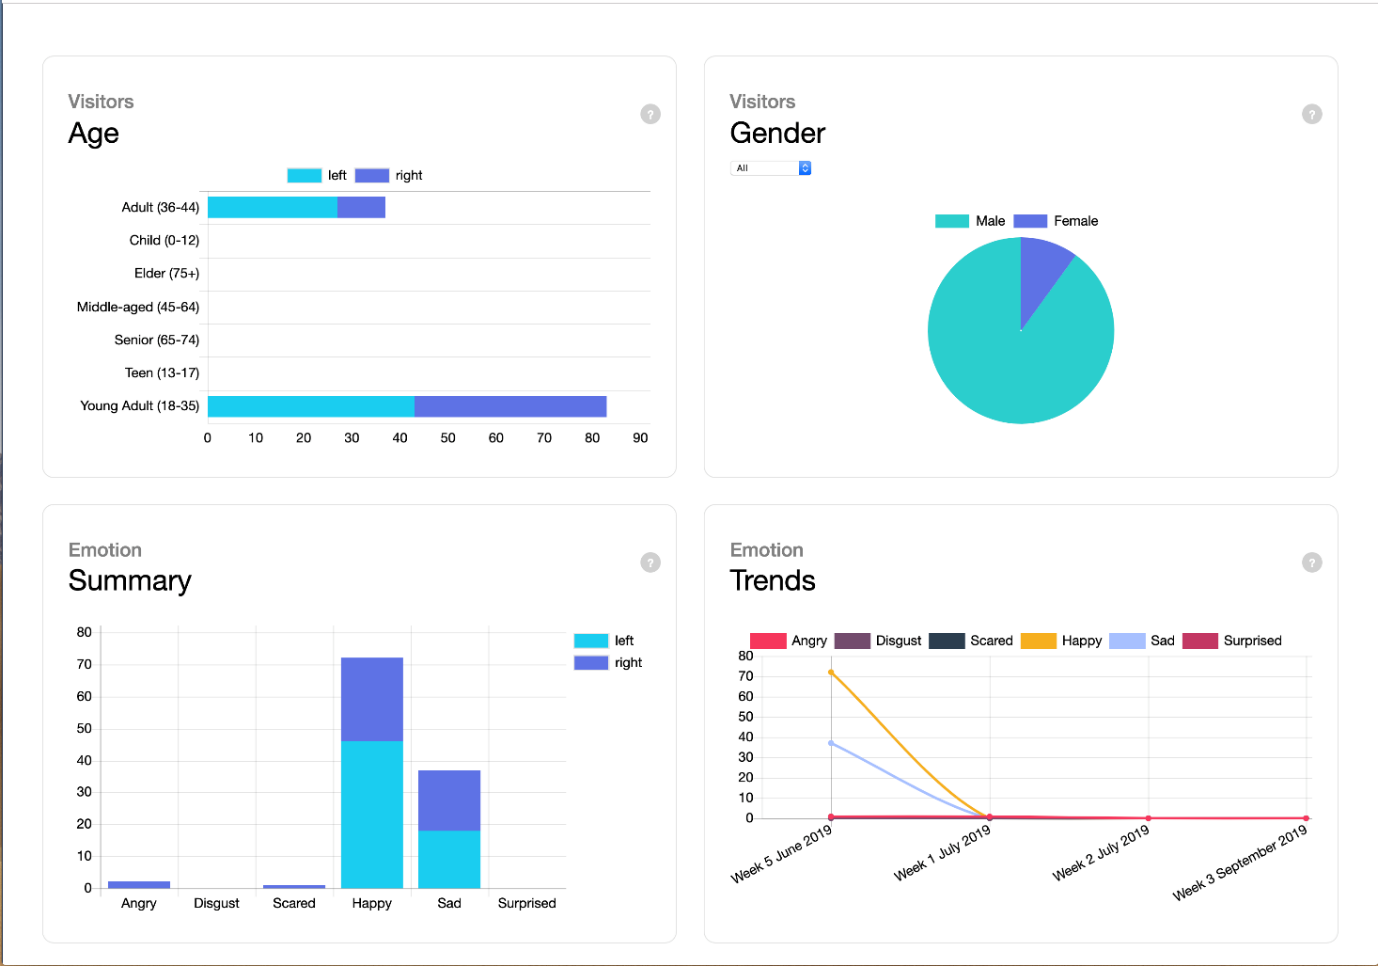
Task: Toggle the 'right' legend in Age chart
Action: (388, 175)
